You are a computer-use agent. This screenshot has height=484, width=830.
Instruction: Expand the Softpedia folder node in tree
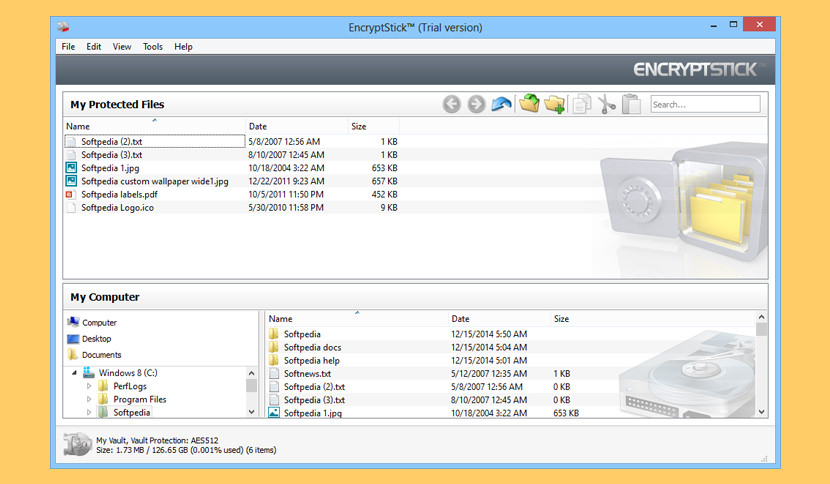pos(89,412)
